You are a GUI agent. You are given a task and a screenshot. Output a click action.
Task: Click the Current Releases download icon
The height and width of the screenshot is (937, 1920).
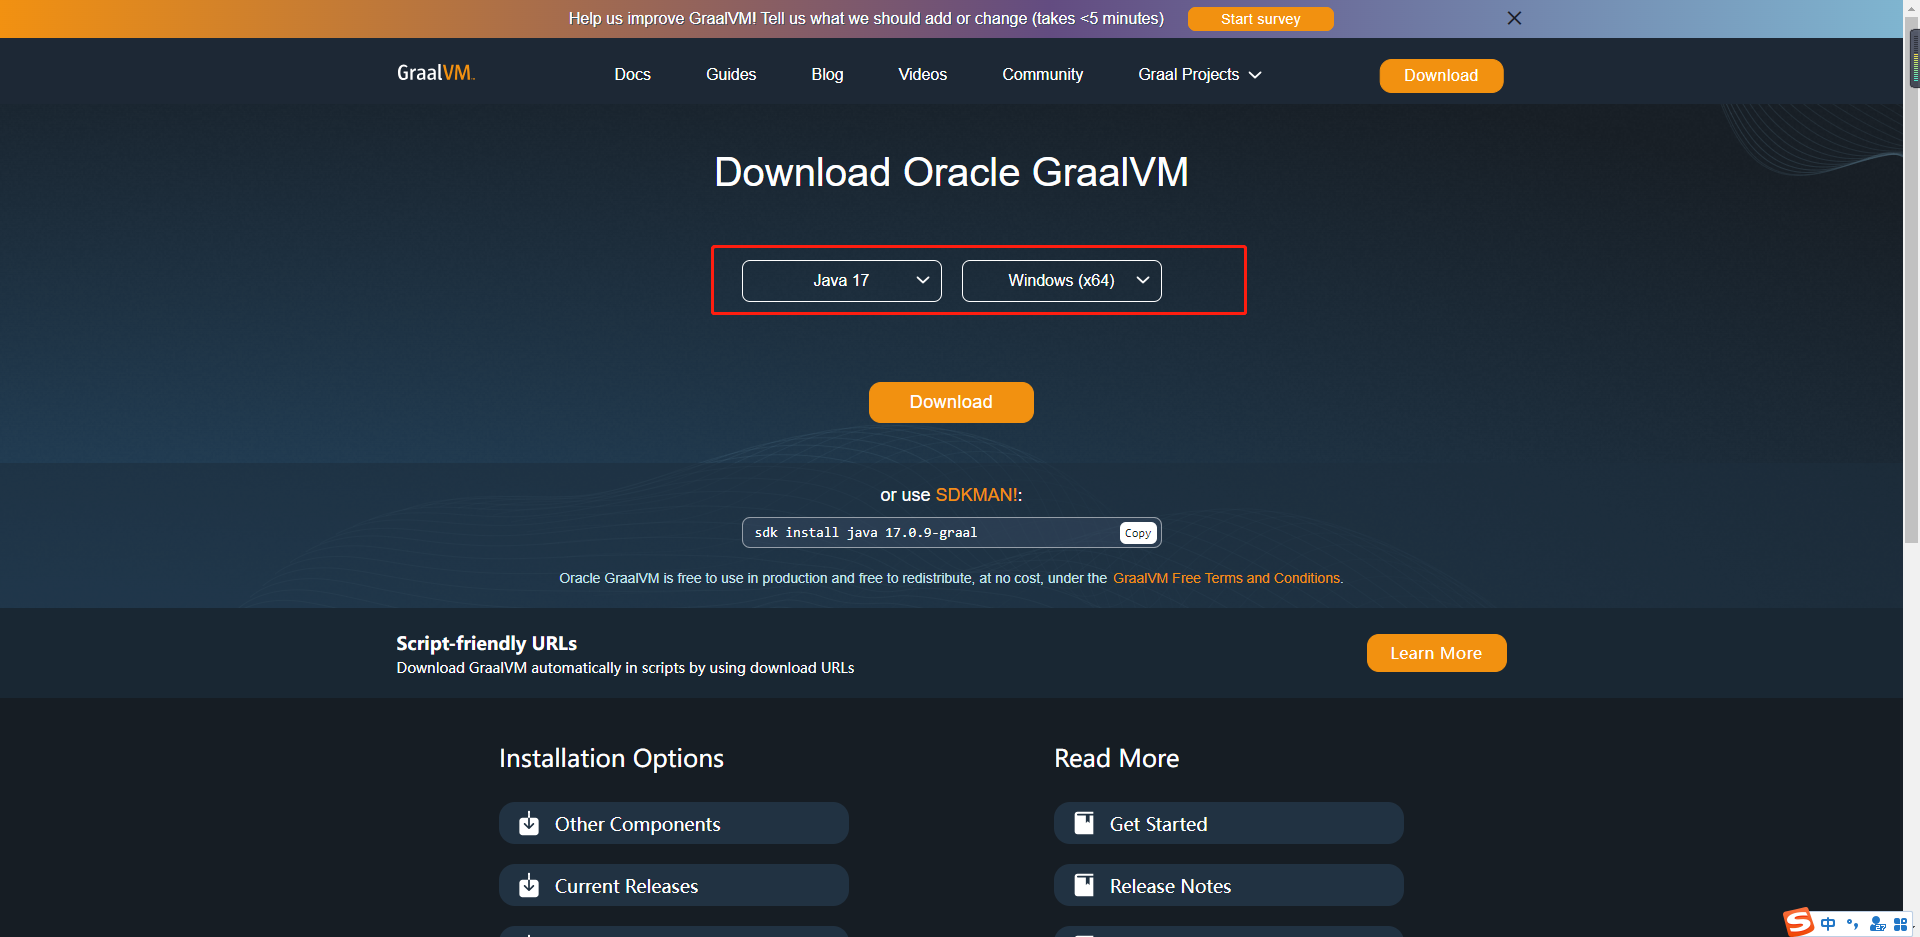tap(529, 886)
